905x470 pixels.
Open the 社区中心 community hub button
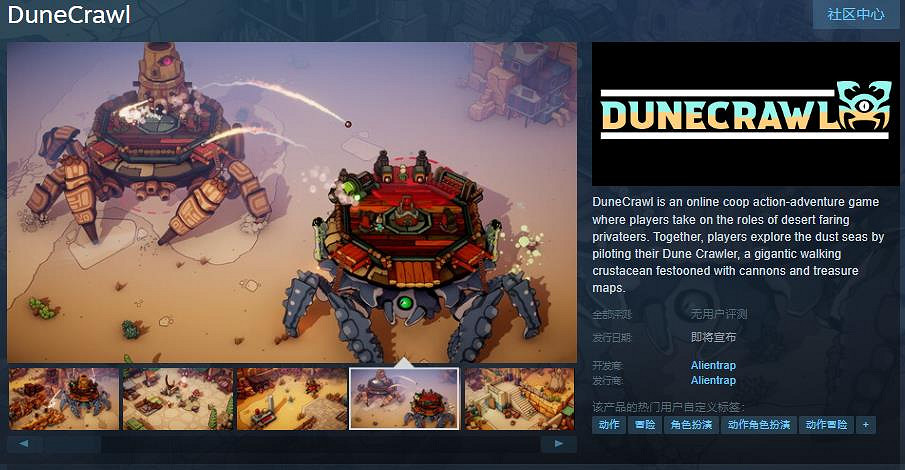point(856,14)
